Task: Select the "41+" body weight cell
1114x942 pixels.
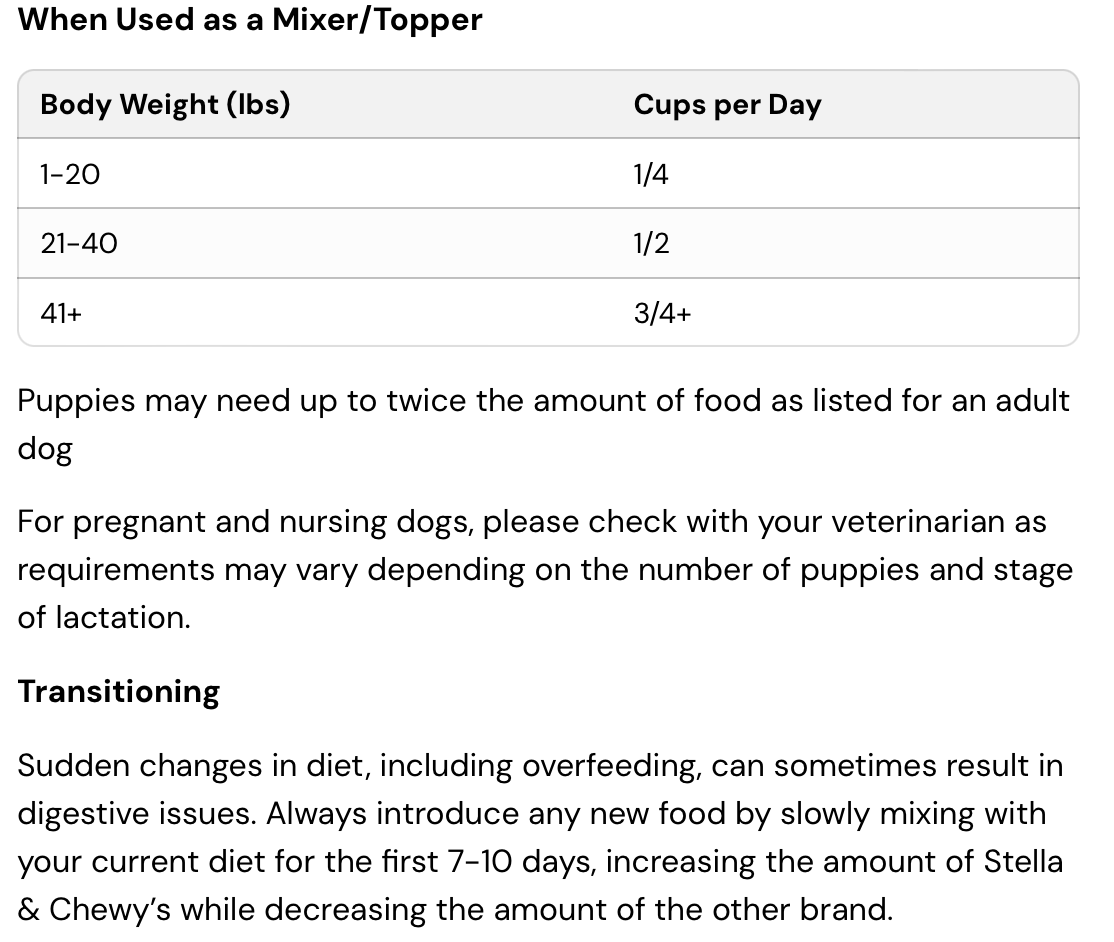Action: click(61, 313)
